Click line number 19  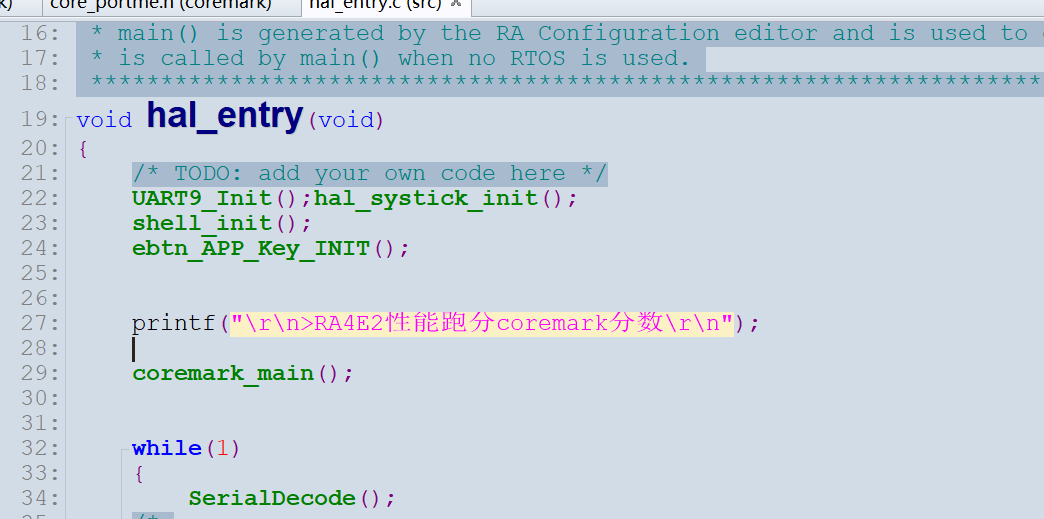point(39,120)
